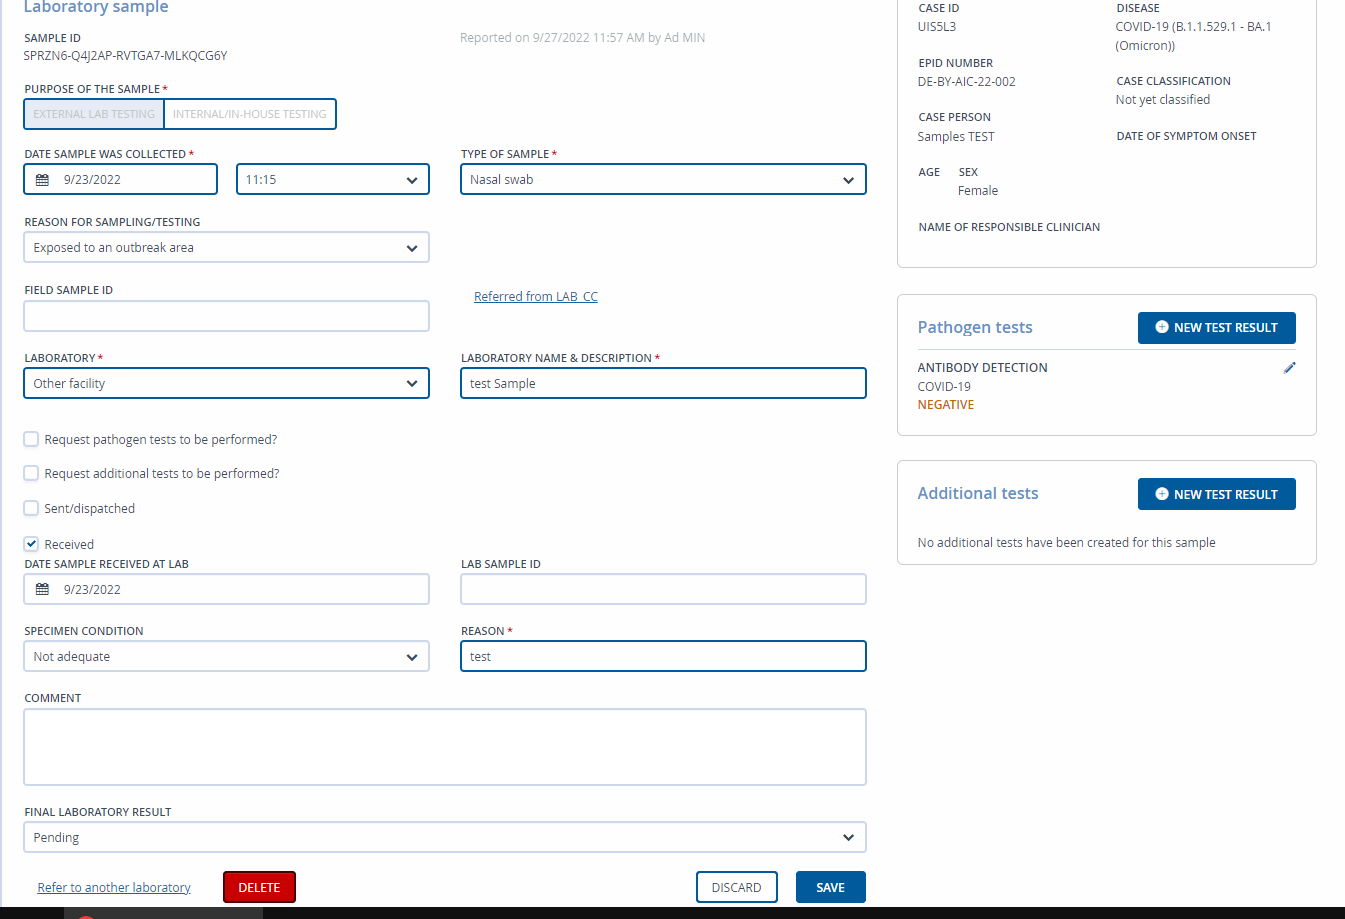Click the Antibody Detection test entry
This screenshot has height=919, width=1345.
[x=983, y=368]
